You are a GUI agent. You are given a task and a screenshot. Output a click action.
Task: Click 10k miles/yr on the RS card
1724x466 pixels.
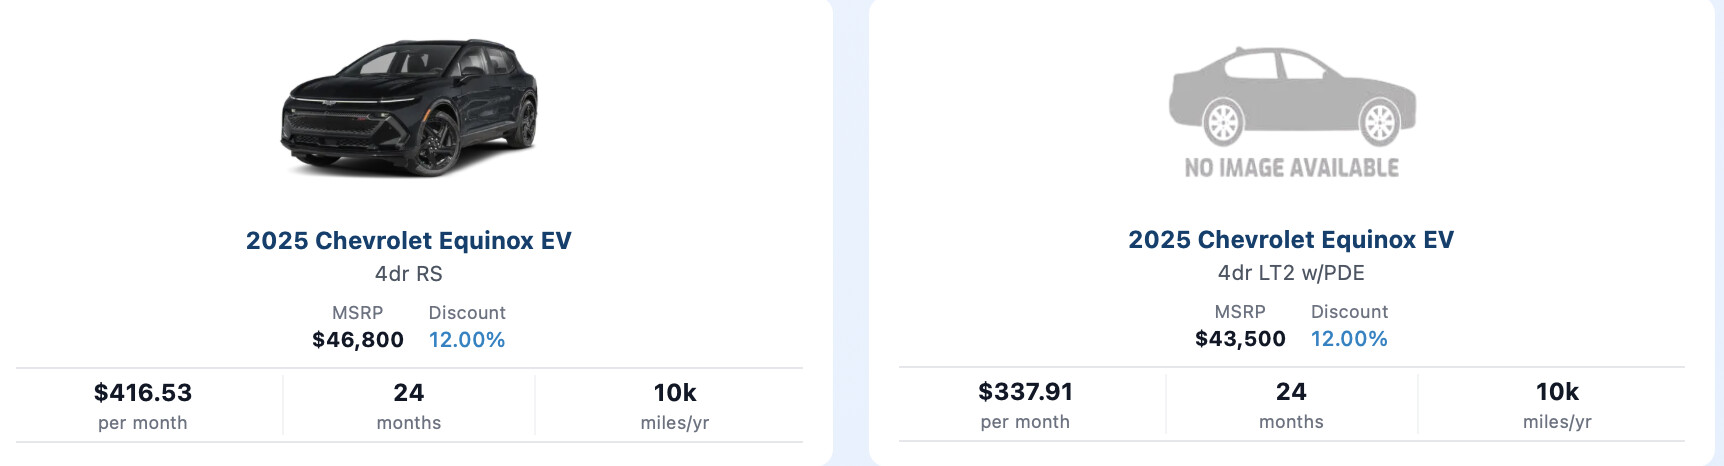click(675, 406)
